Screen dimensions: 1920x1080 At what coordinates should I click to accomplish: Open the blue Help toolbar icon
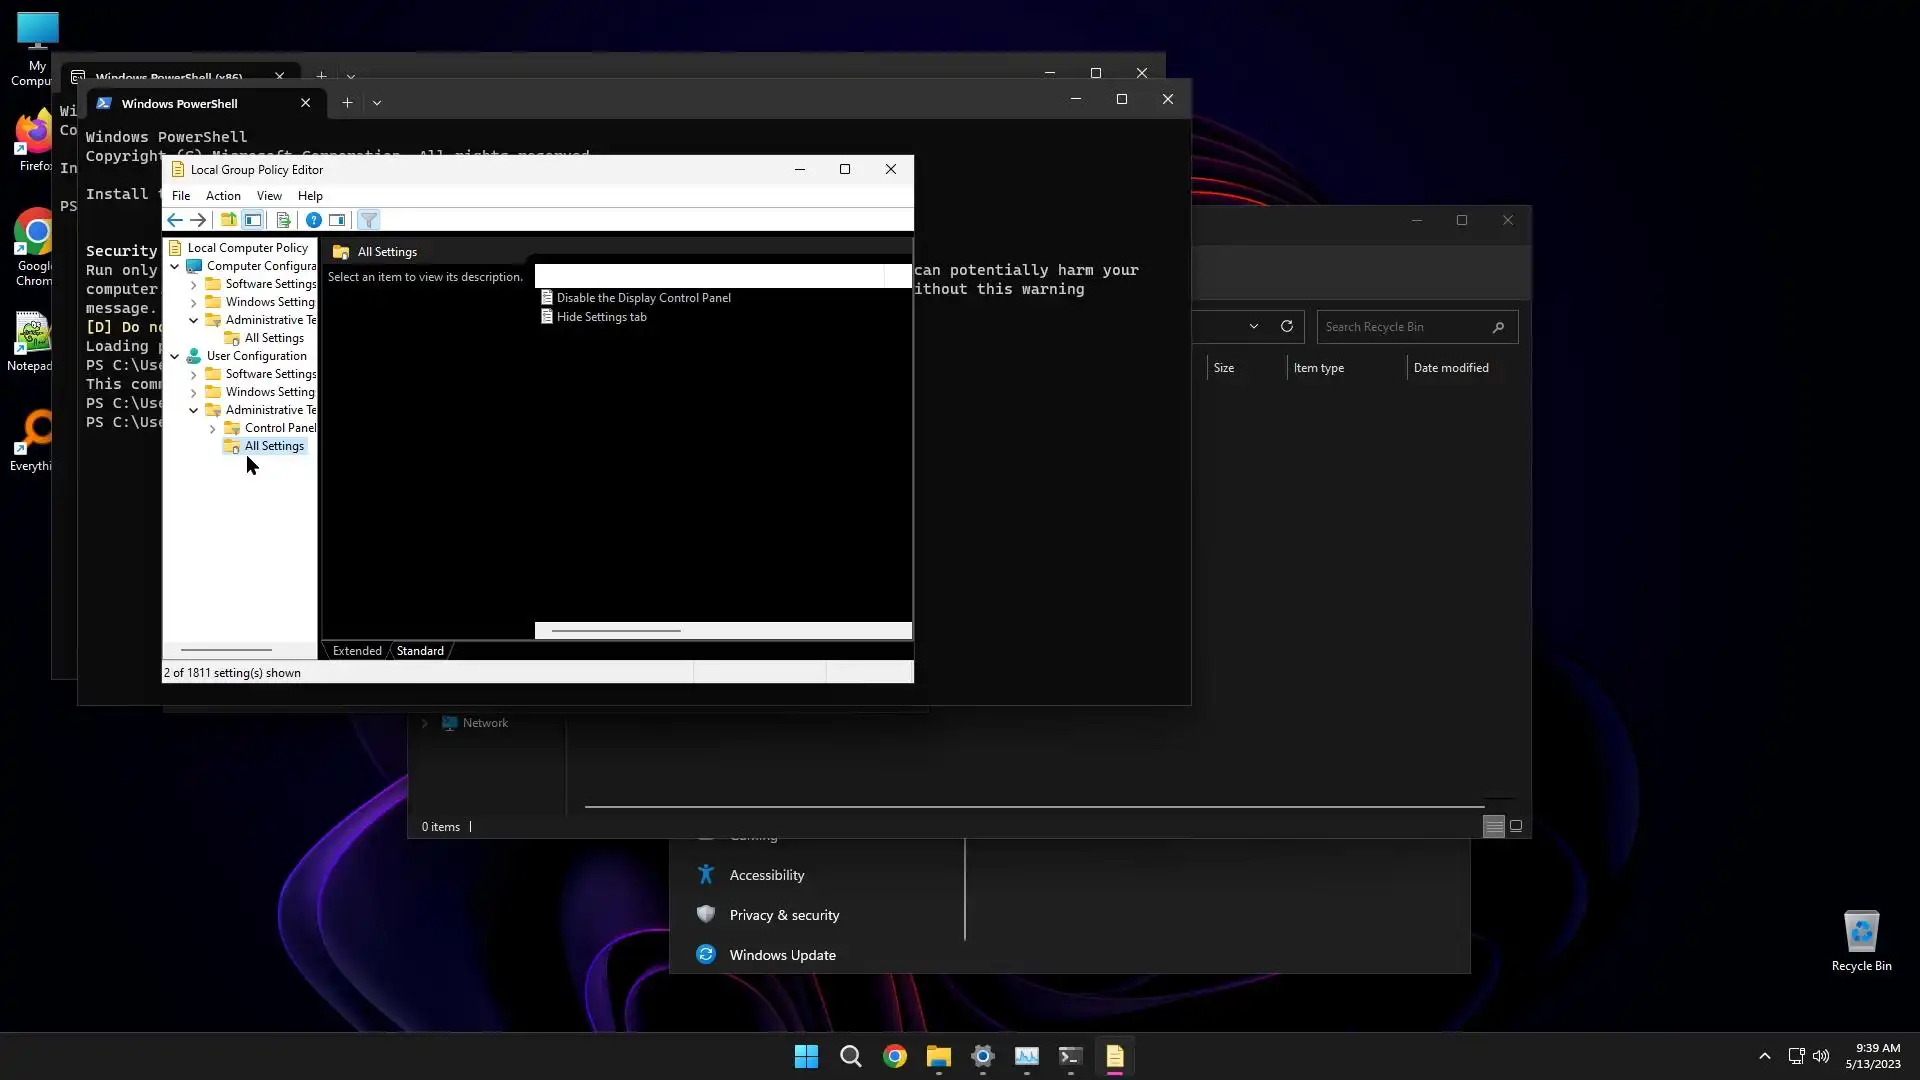tap(313, 220)
